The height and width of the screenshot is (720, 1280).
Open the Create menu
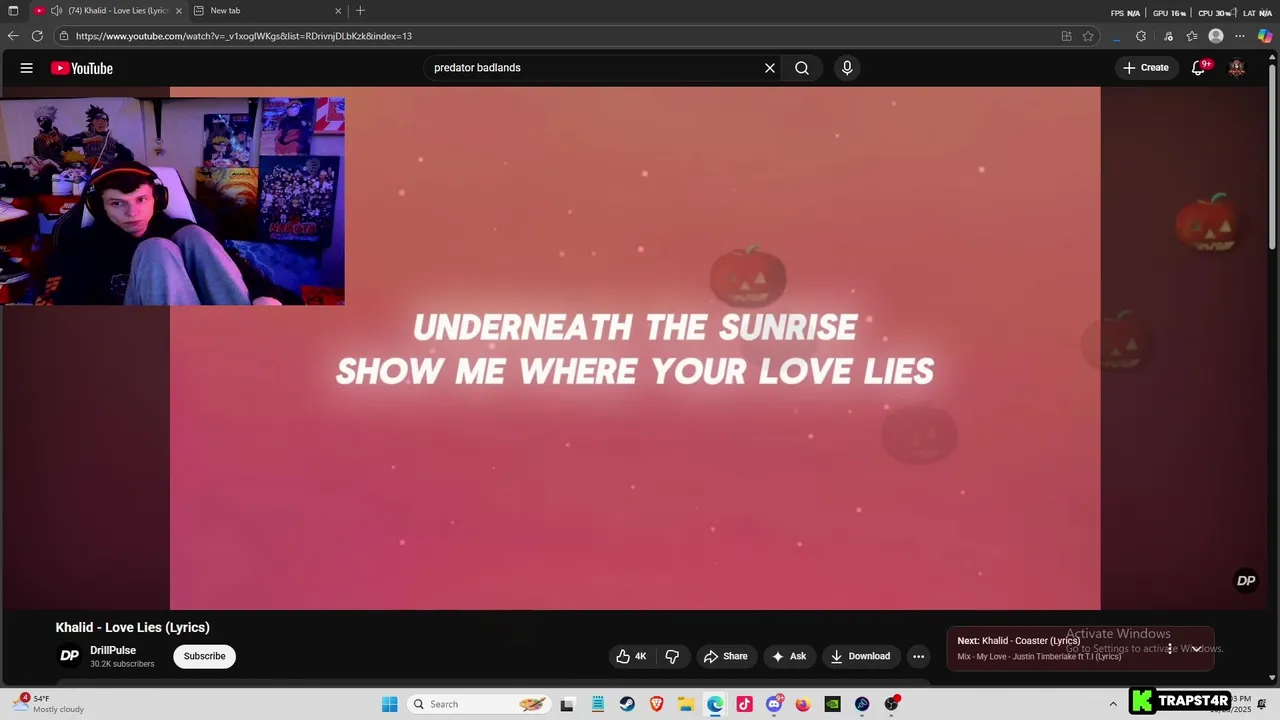pos(1146,68)
